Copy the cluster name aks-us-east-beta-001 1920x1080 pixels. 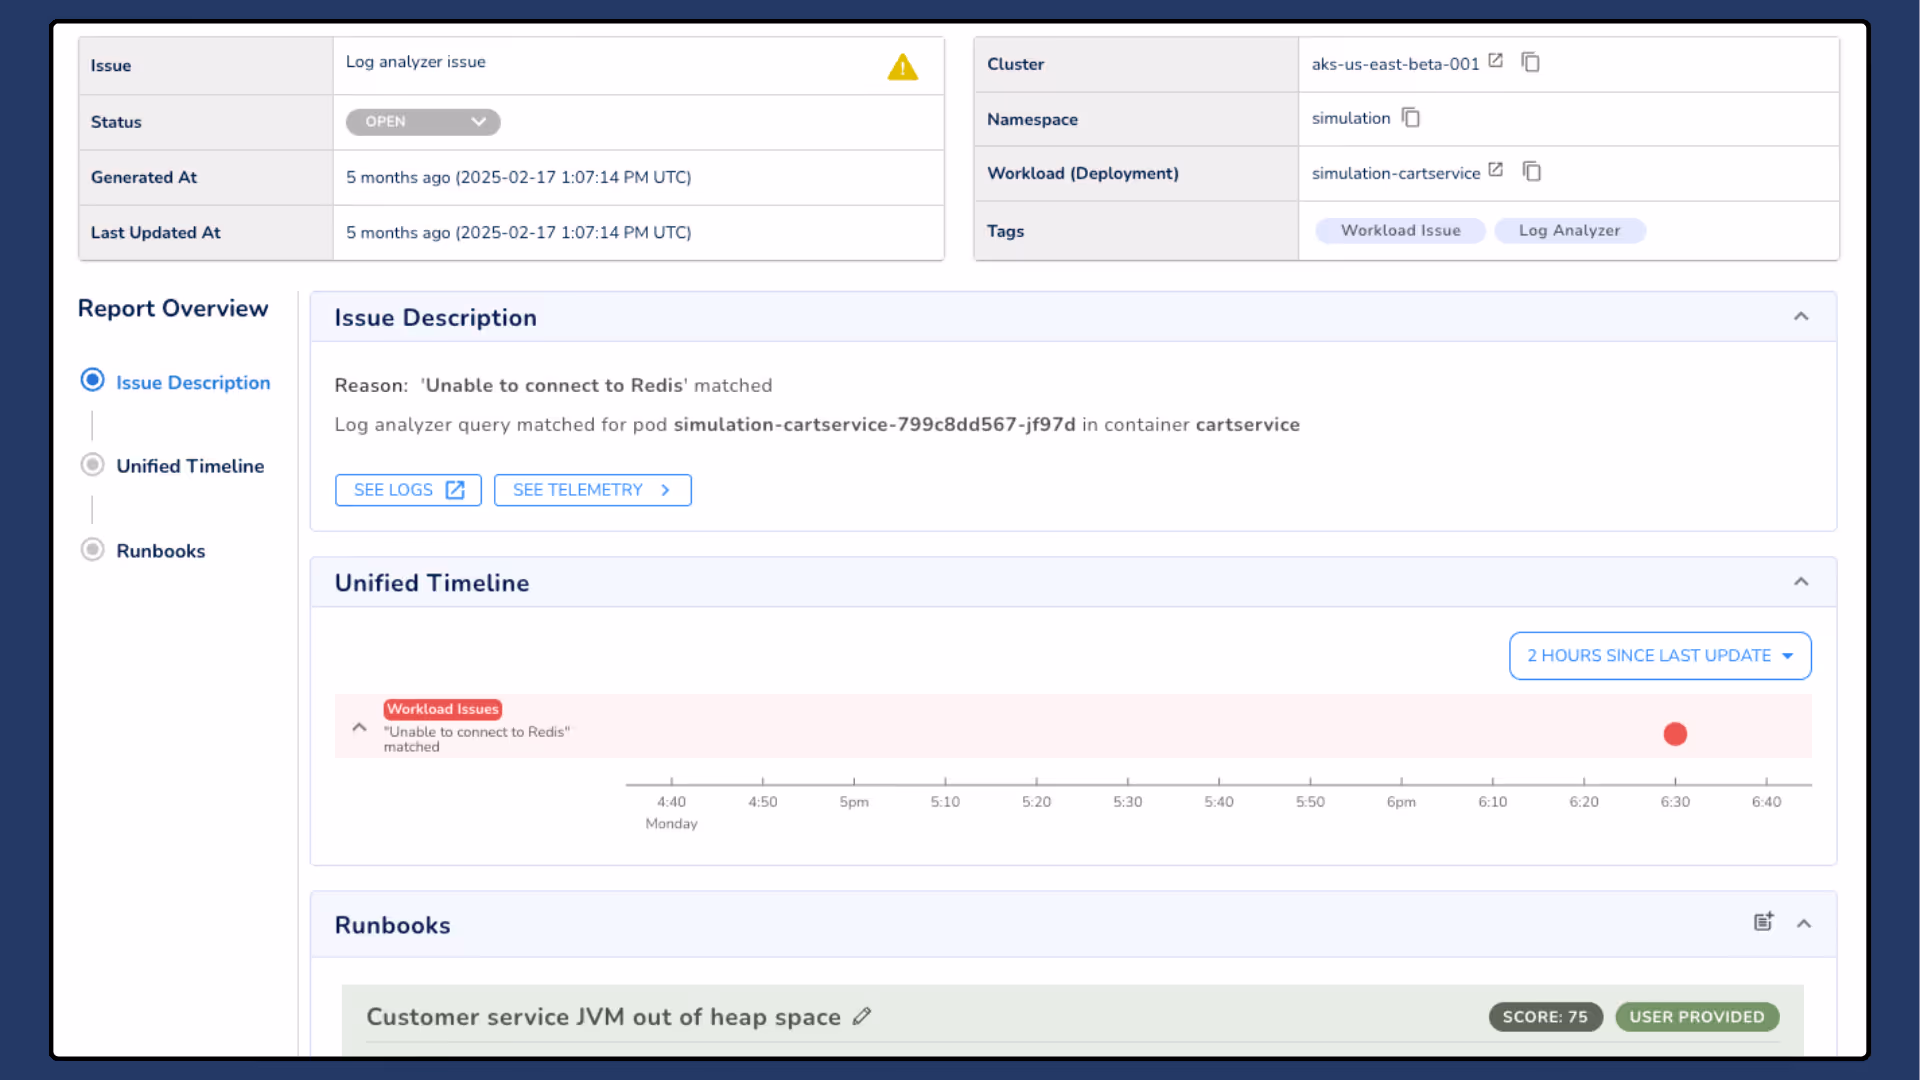1530,62
